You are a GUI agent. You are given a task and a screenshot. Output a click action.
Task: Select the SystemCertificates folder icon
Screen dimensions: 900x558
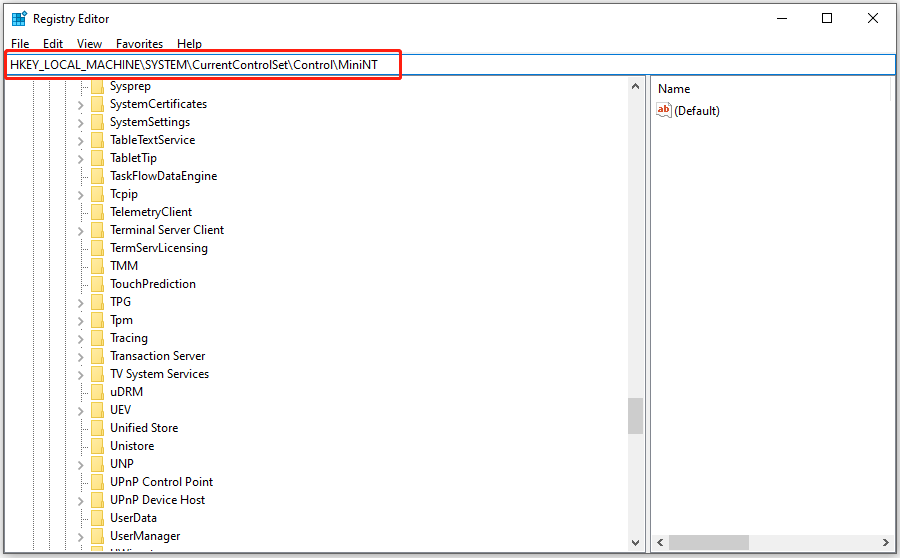[98, 104]
